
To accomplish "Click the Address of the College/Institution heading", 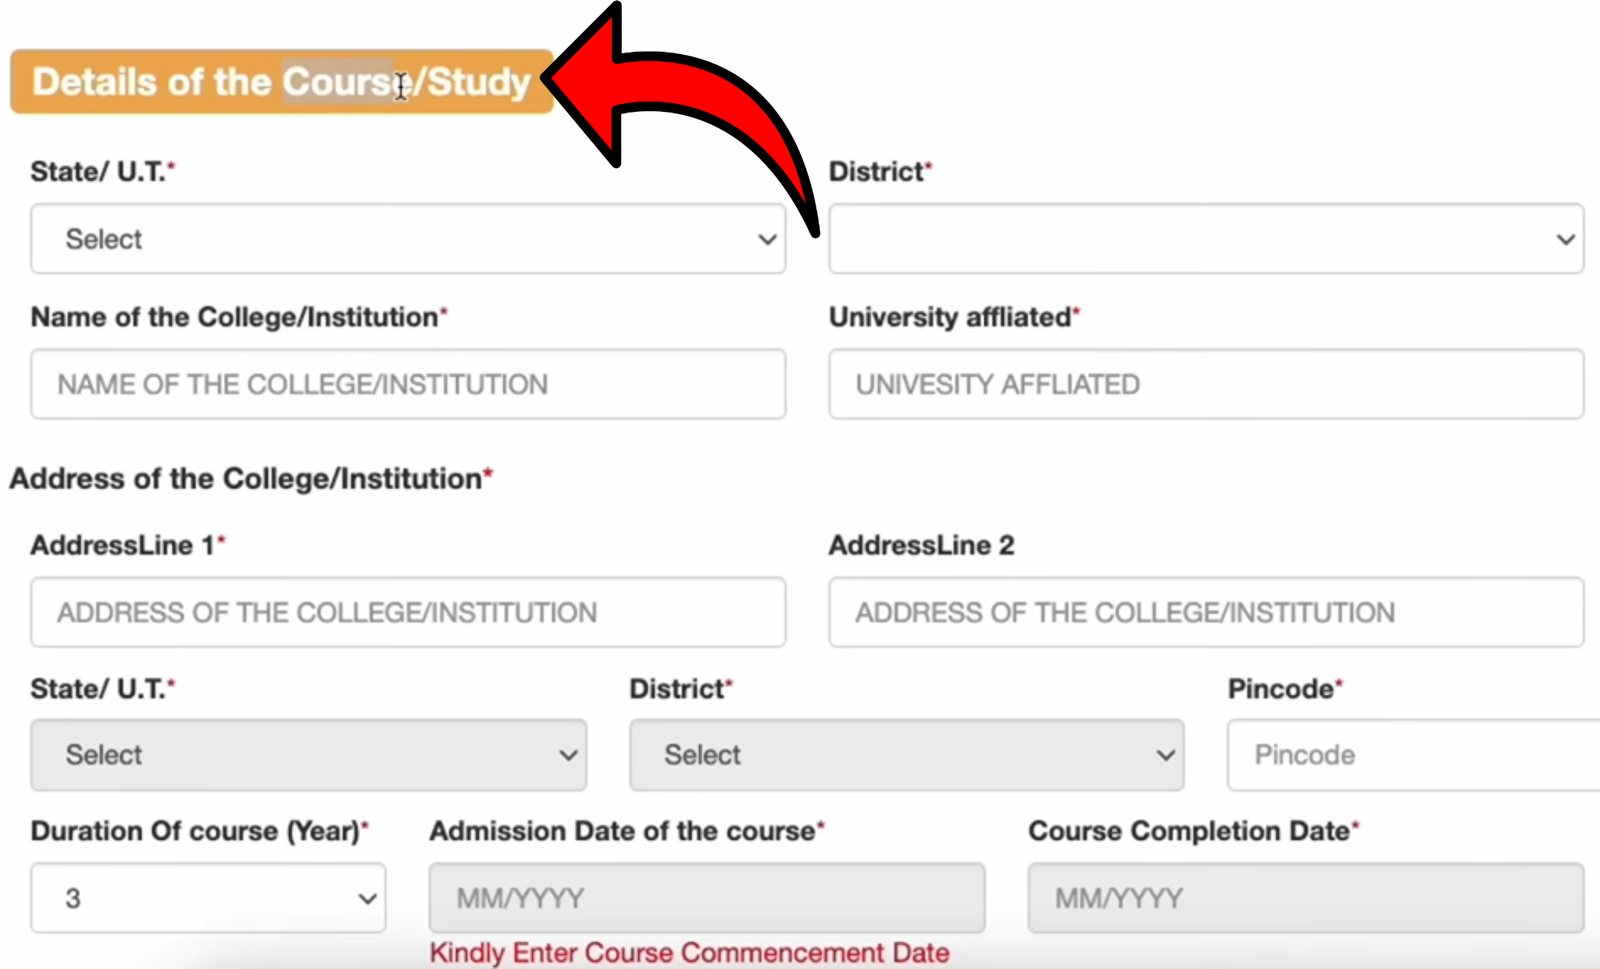I will point(248,478).
